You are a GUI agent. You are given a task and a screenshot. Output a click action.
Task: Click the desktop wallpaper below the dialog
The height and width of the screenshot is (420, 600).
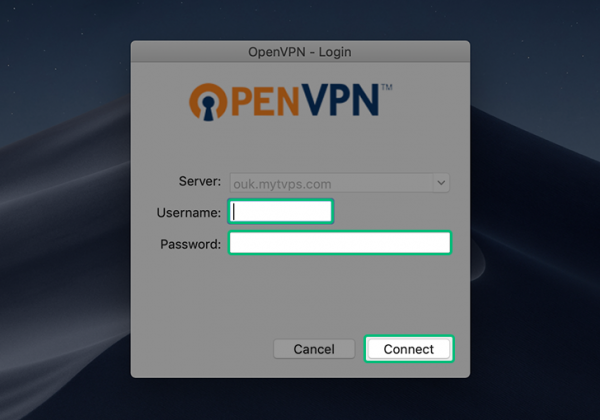[x=300, y=400]
